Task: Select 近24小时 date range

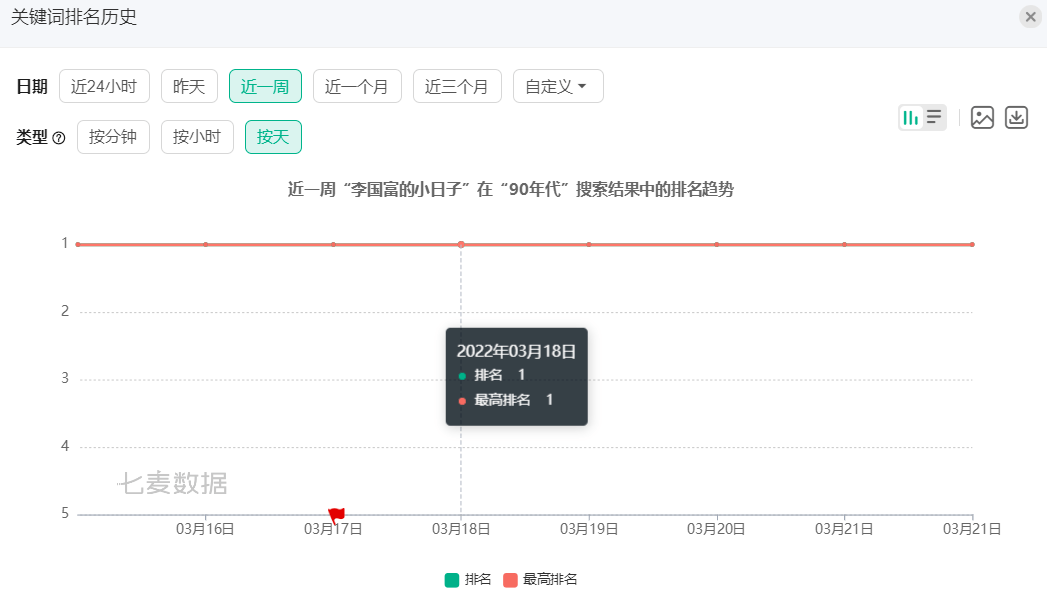Action: [104, 86]
